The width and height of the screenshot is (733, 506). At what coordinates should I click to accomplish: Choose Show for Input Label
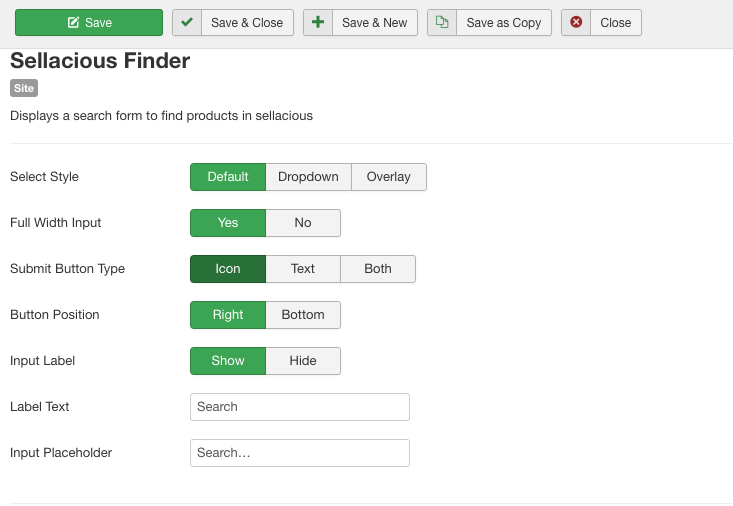pos(228,361)
